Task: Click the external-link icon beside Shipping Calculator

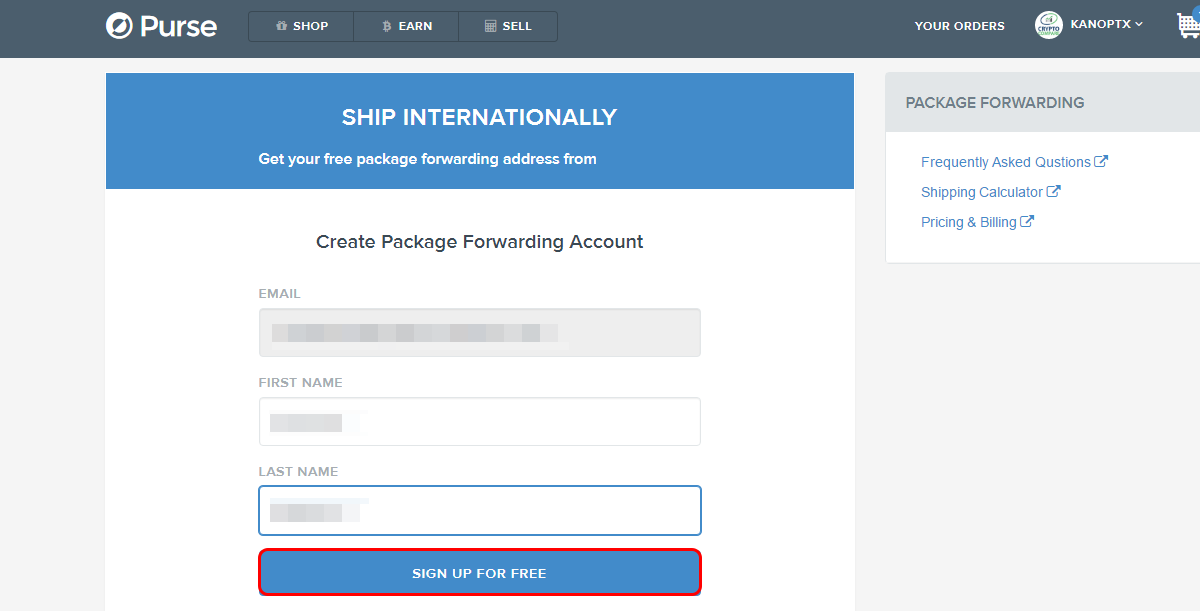Action: click(x=1054, y=191)
